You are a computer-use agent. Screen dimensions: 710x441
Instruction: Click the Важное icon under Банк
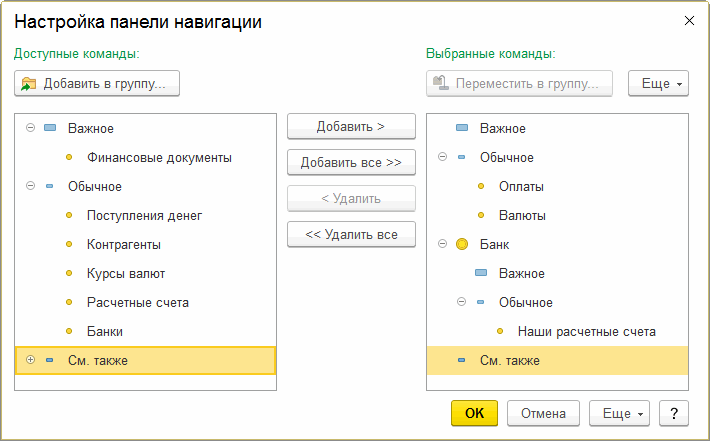pos(480,273)
